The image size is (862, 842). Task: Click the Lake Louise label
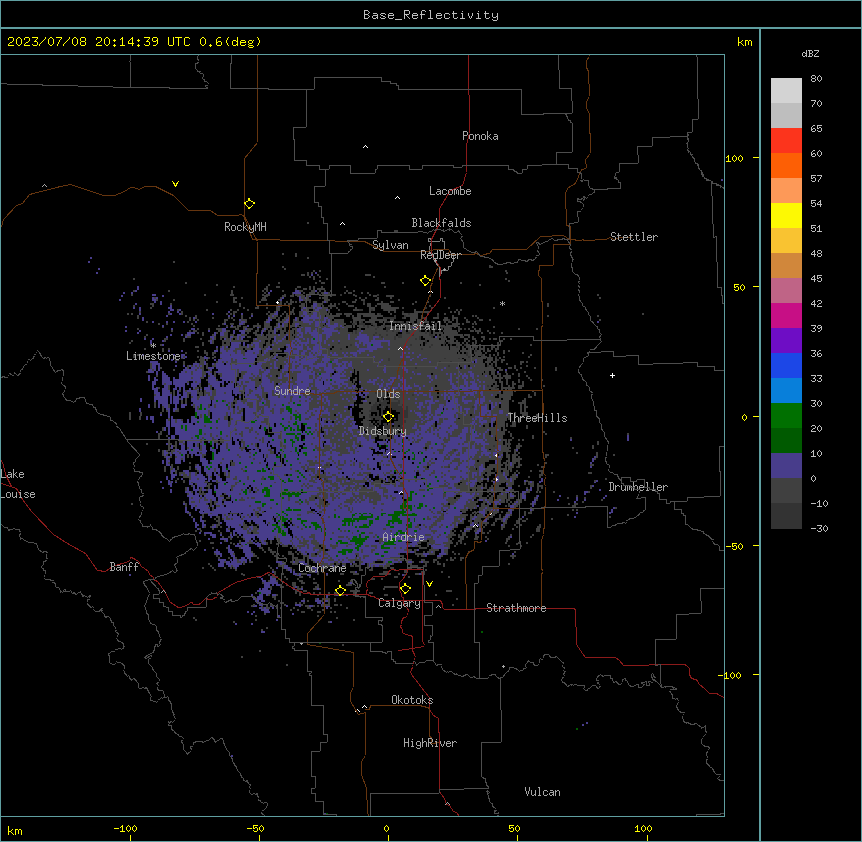[18, 484]
